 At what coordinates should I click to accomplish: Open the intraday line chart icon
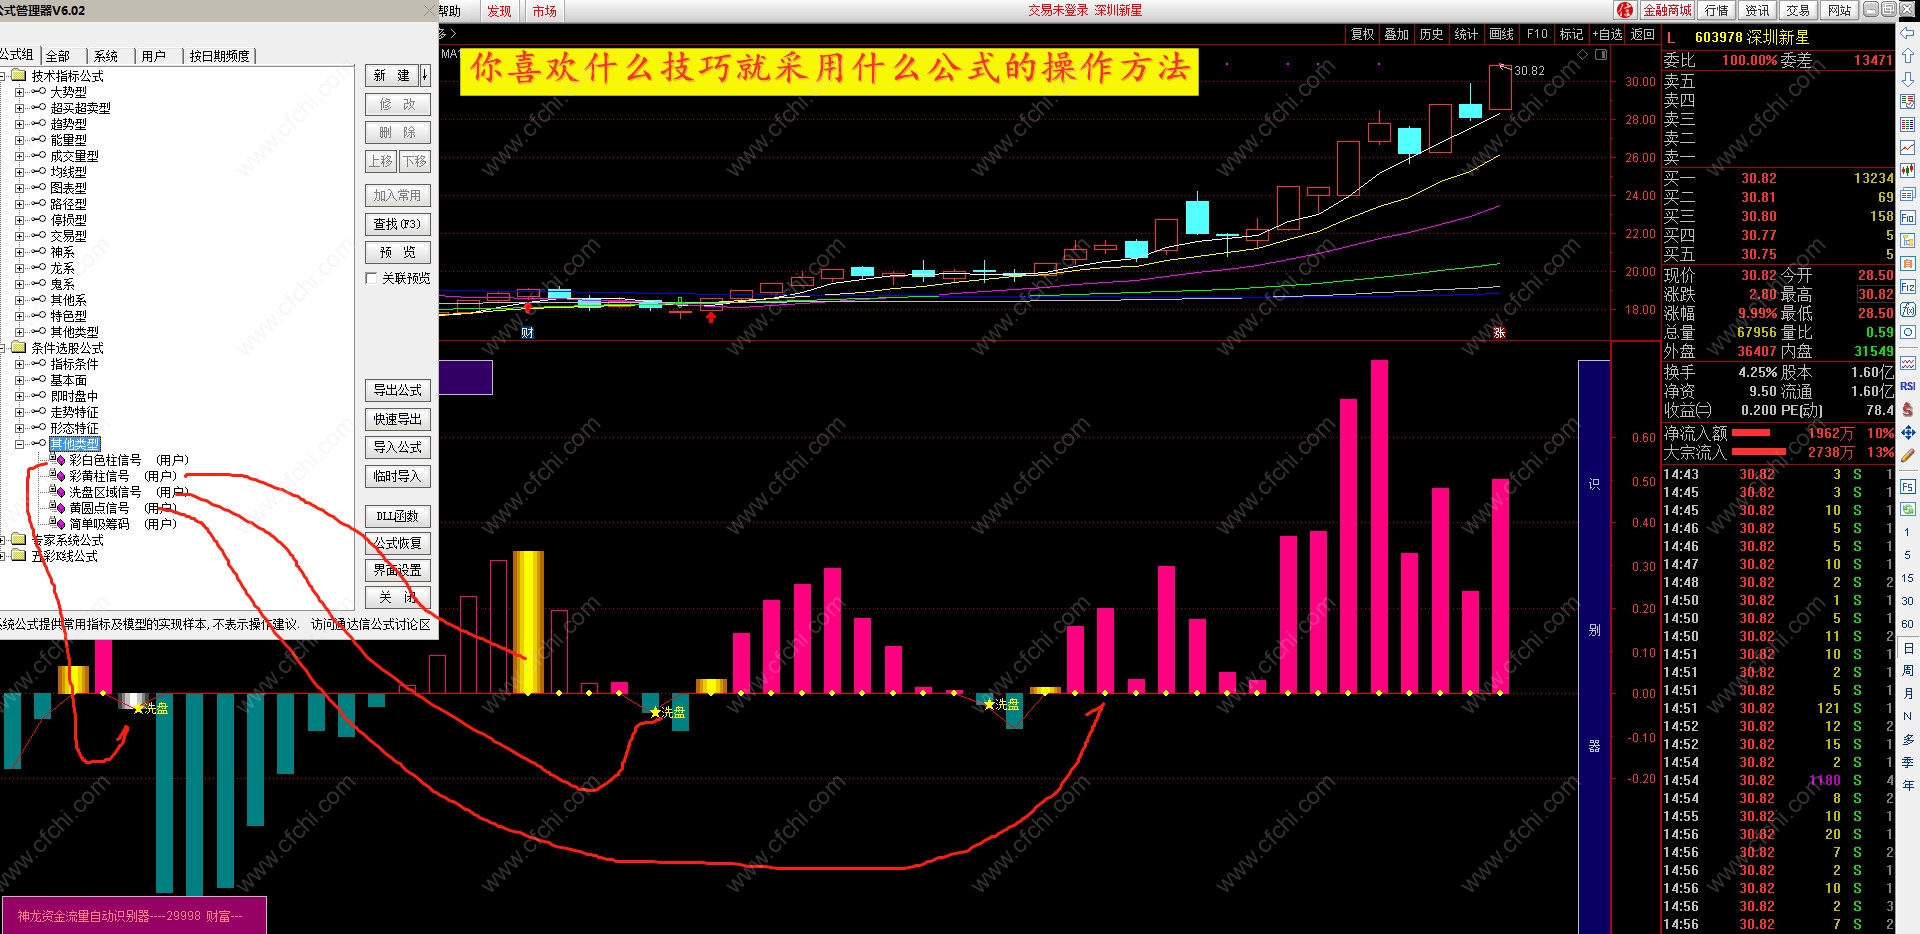click(1907, 148)
